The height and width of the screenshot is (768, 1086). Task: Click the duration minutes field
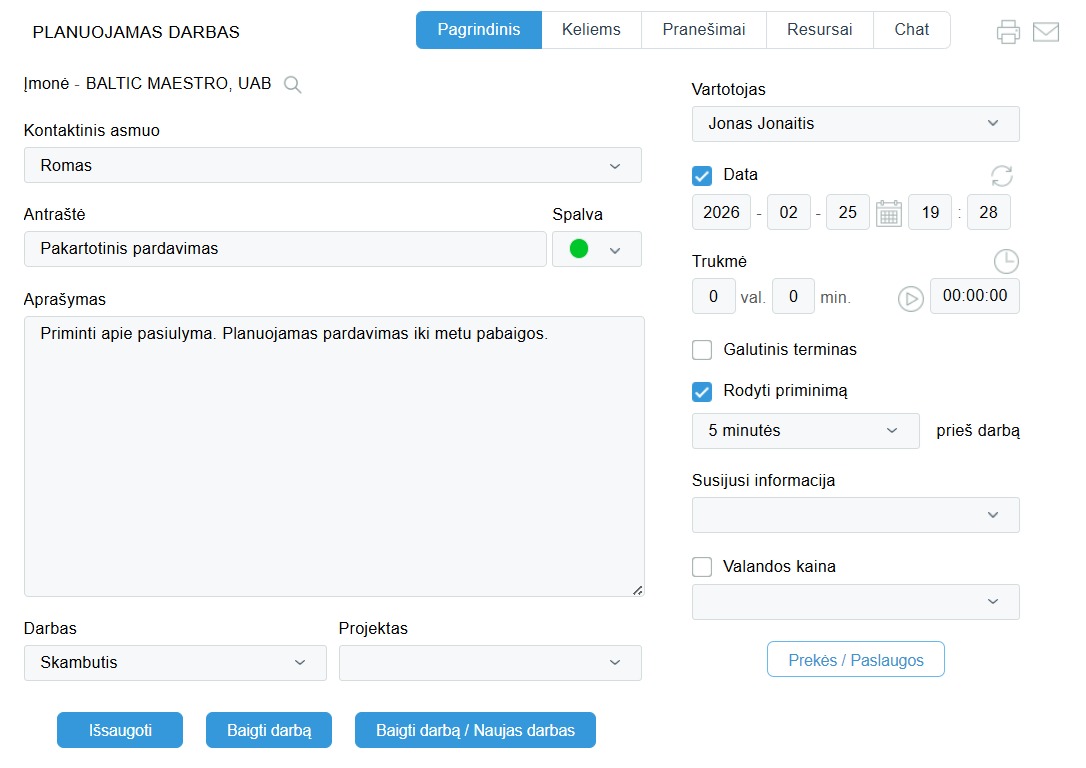(x=793, y=296)
